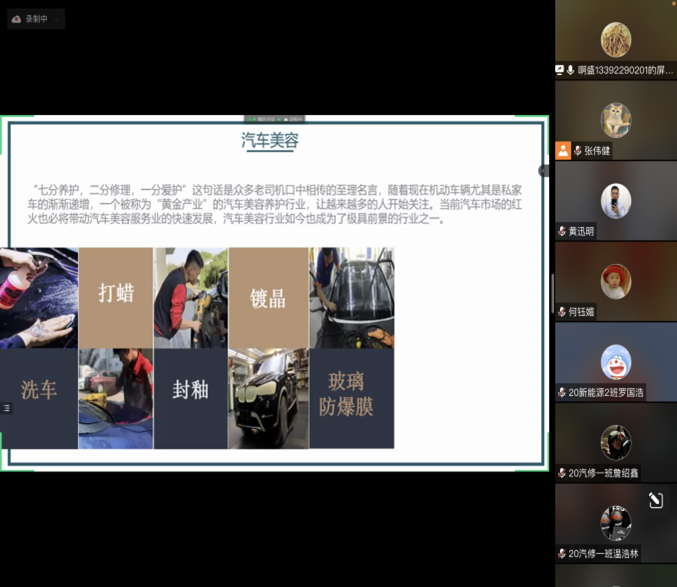Click the 汽车美容 slide title

click(270, 141)
